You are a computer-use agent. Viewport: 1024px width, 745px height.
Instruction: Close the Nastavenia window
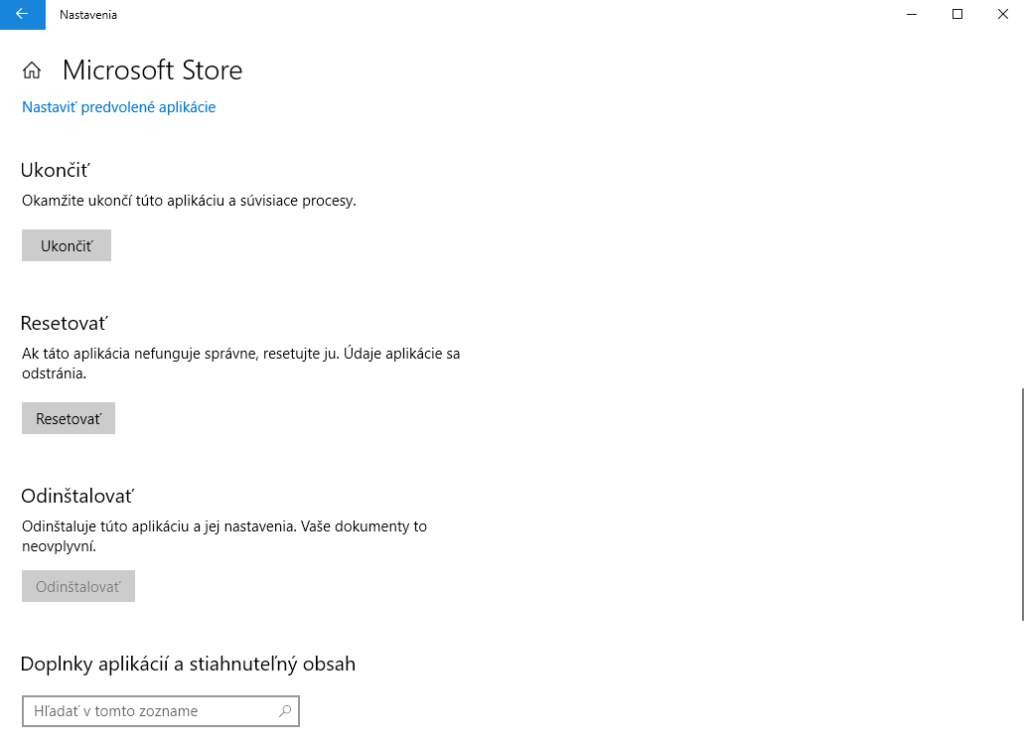1002,14
